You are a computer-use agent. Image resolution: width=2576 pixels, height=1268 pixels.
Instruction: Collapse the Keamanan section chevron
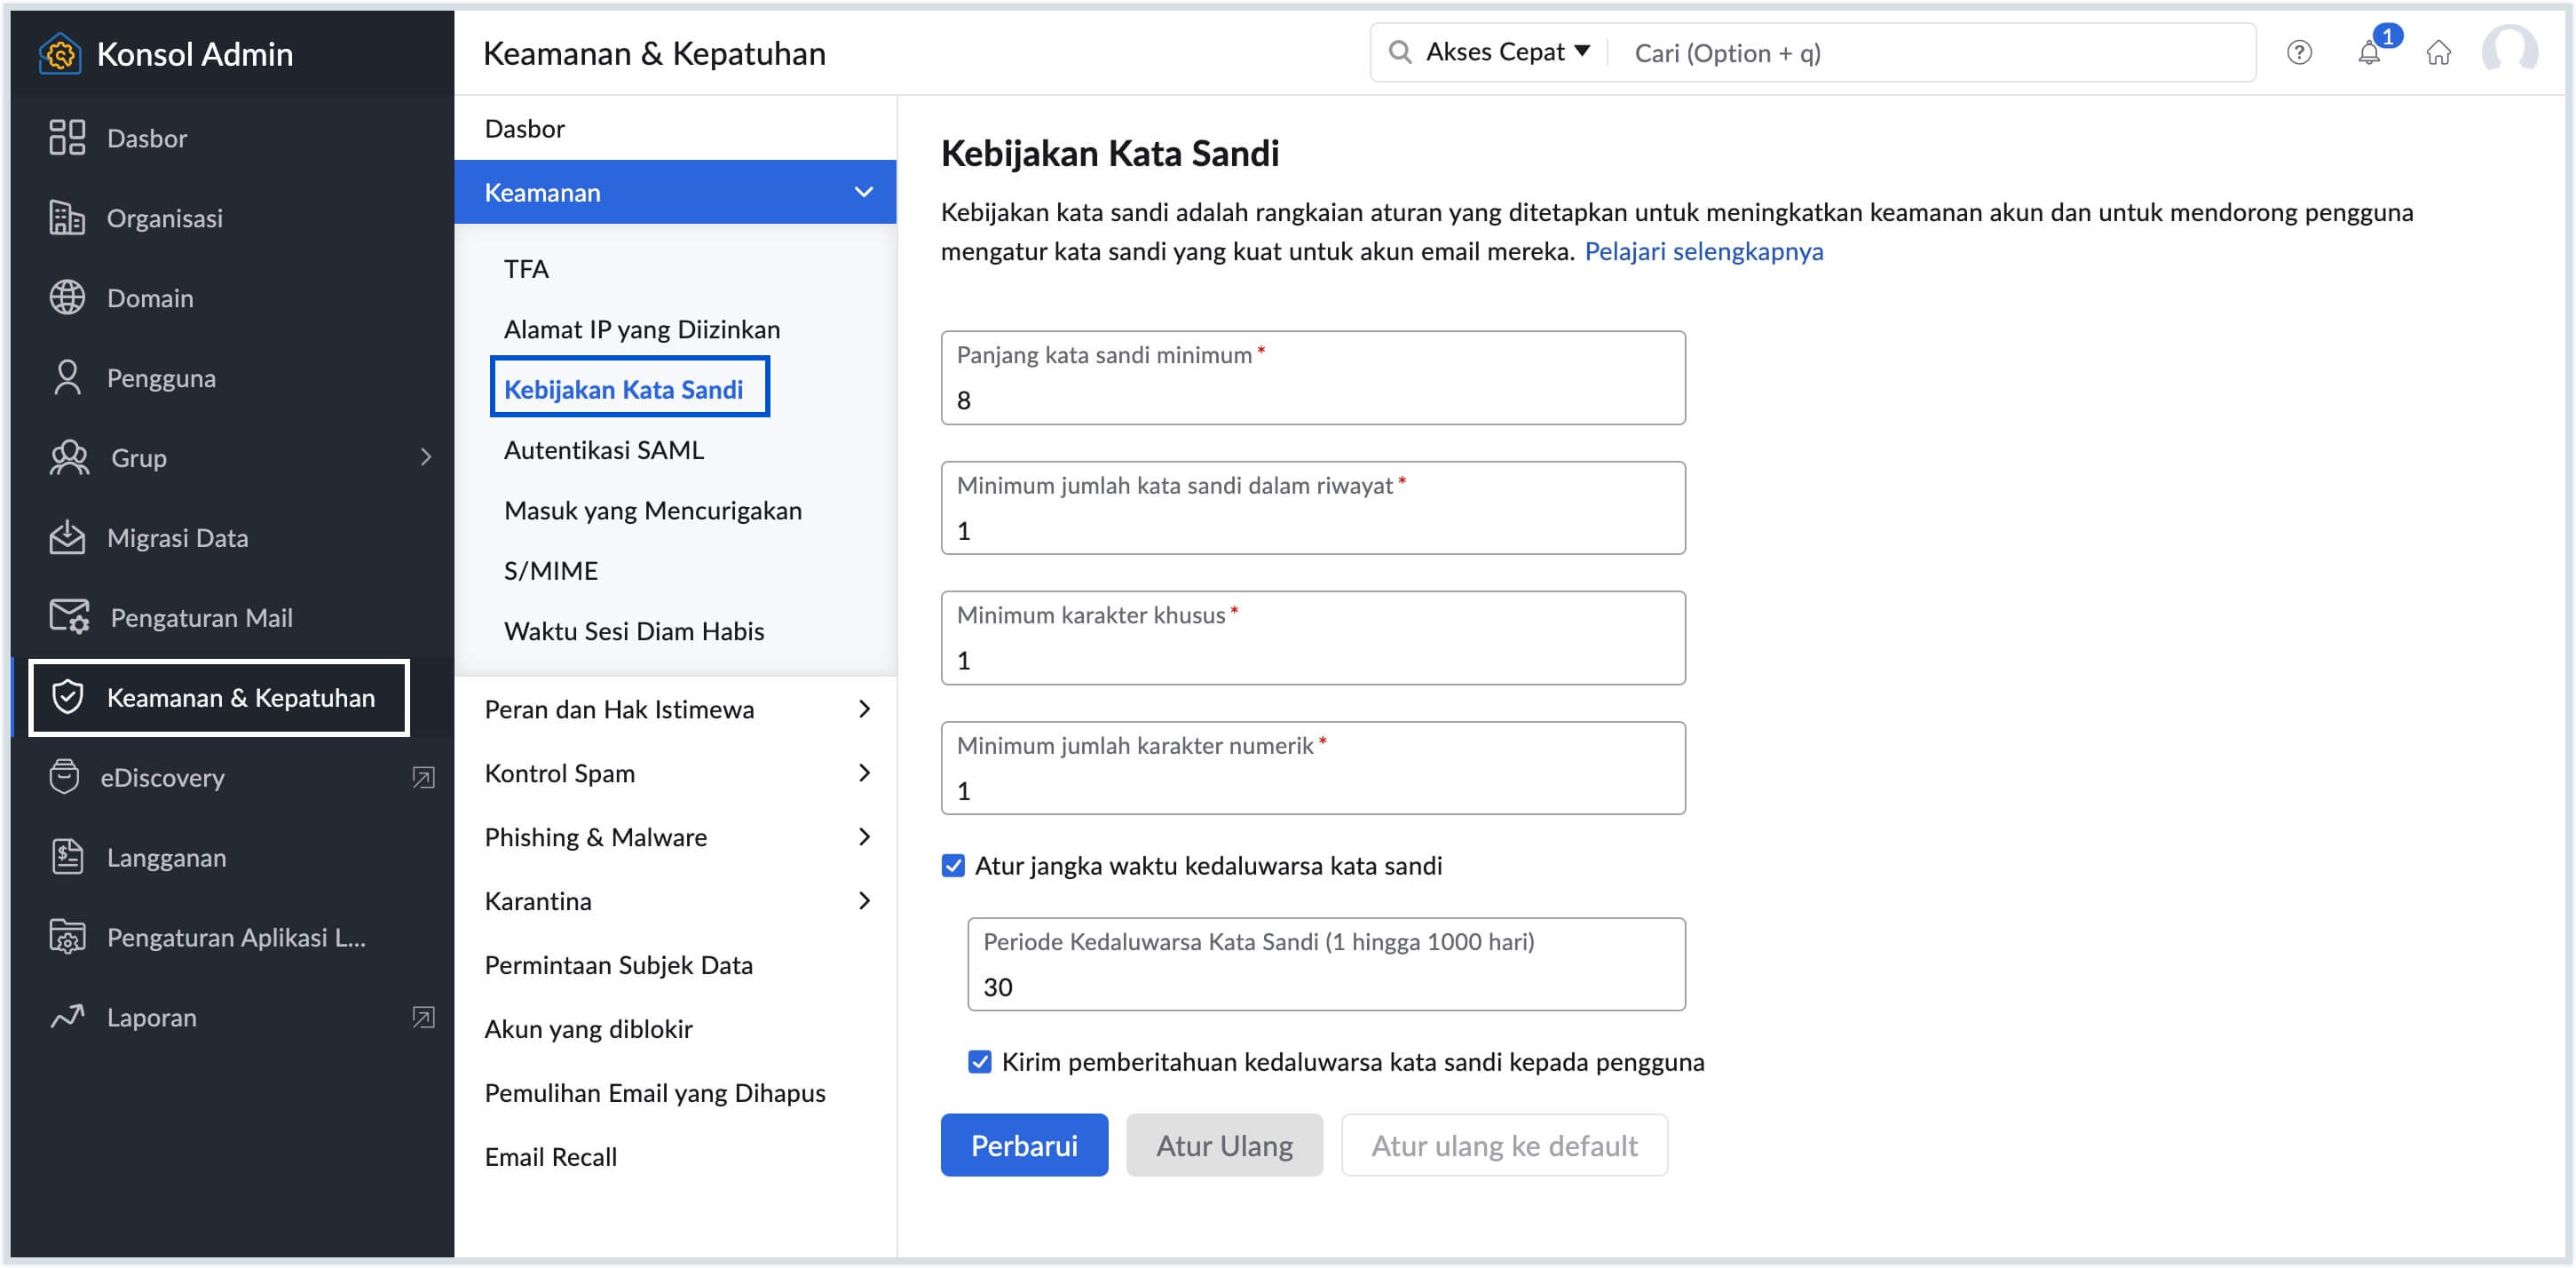[x=864, y=192]
